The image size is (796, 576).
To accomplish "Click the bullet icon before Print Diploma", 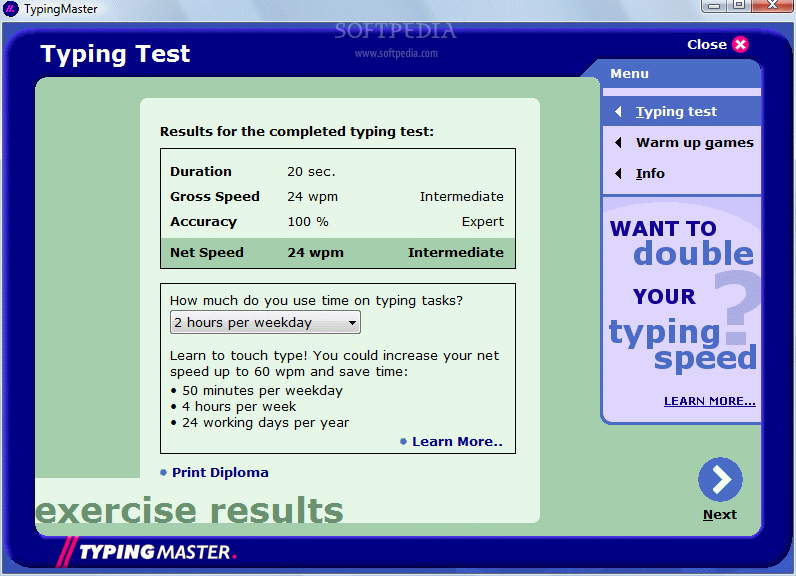I will click(x=163, y=472).
